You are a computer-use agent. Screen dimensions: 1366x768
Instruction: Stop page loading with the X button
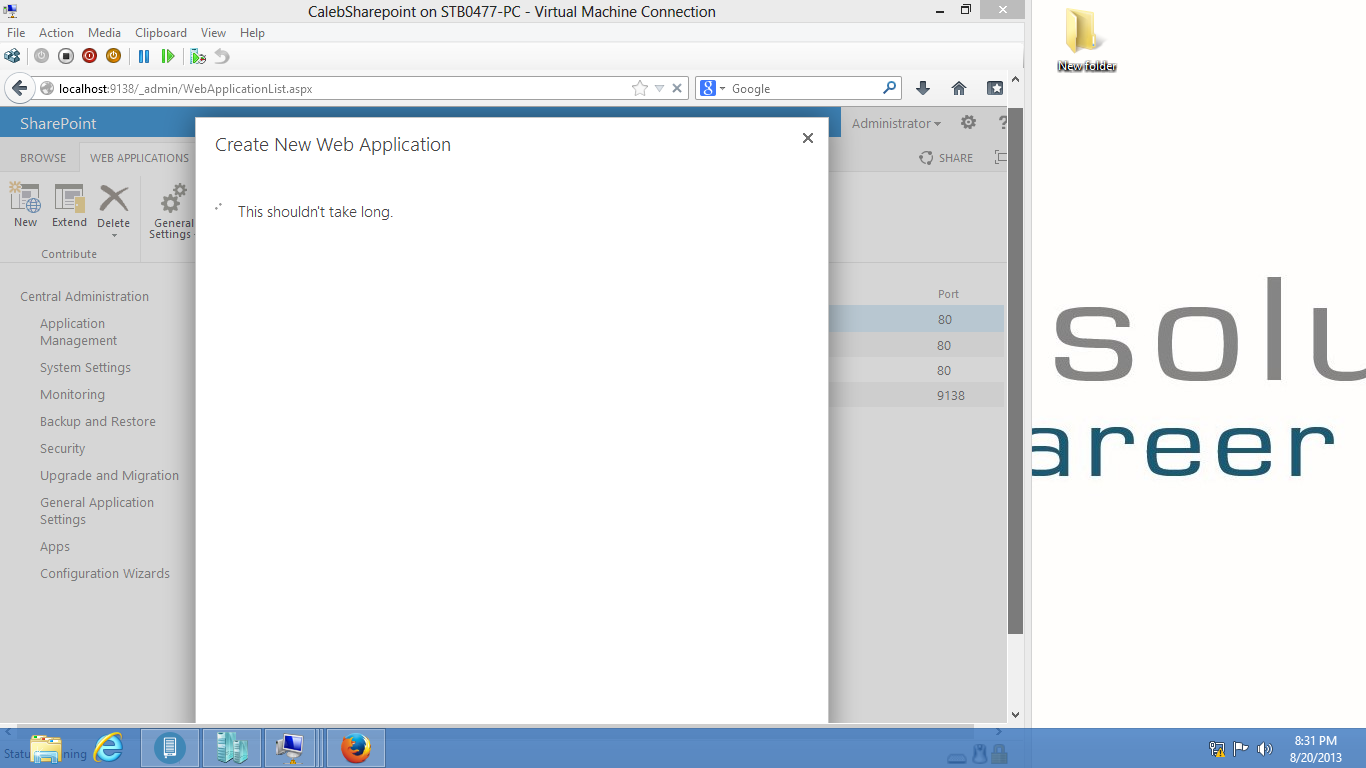pyautogui.click(x=677, y=88)
